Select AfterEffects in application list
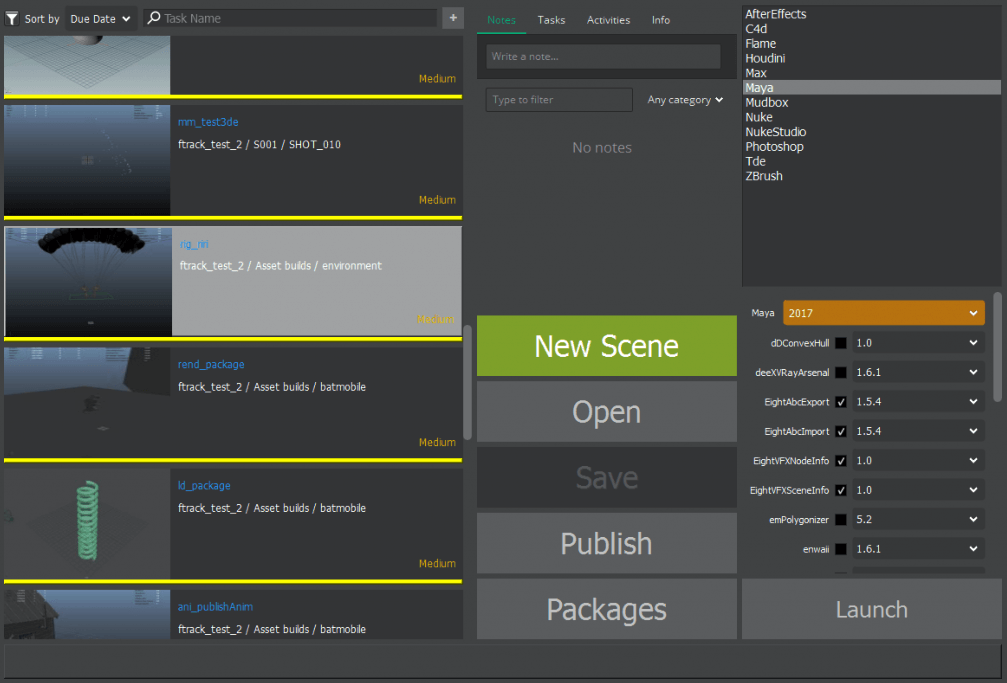This screenshot has height=683, width=1007. point(871,14)
